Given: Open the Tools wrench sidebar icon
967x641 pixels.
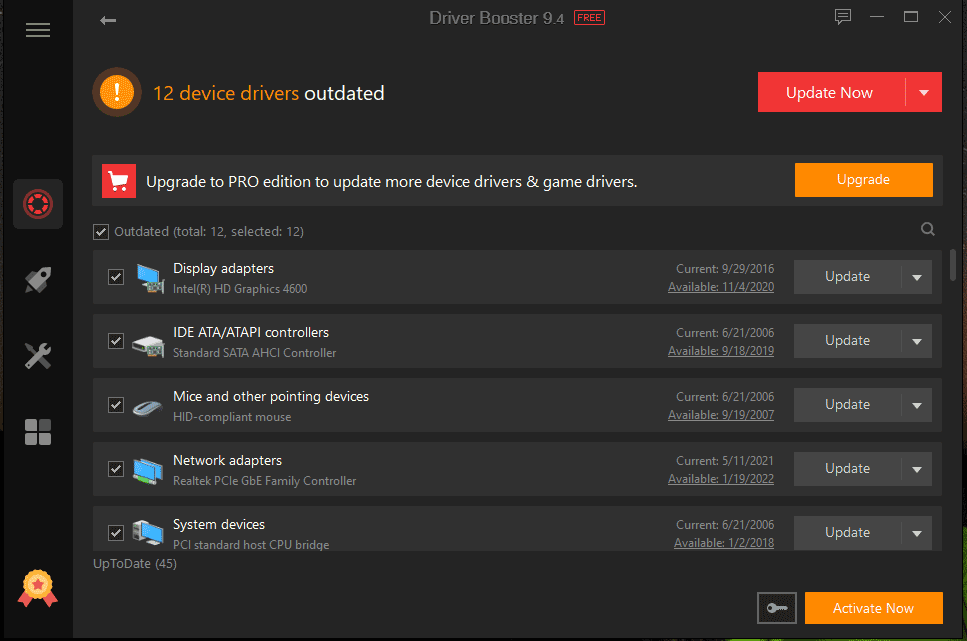Looking at the screenshot, I should click(38, 356).
